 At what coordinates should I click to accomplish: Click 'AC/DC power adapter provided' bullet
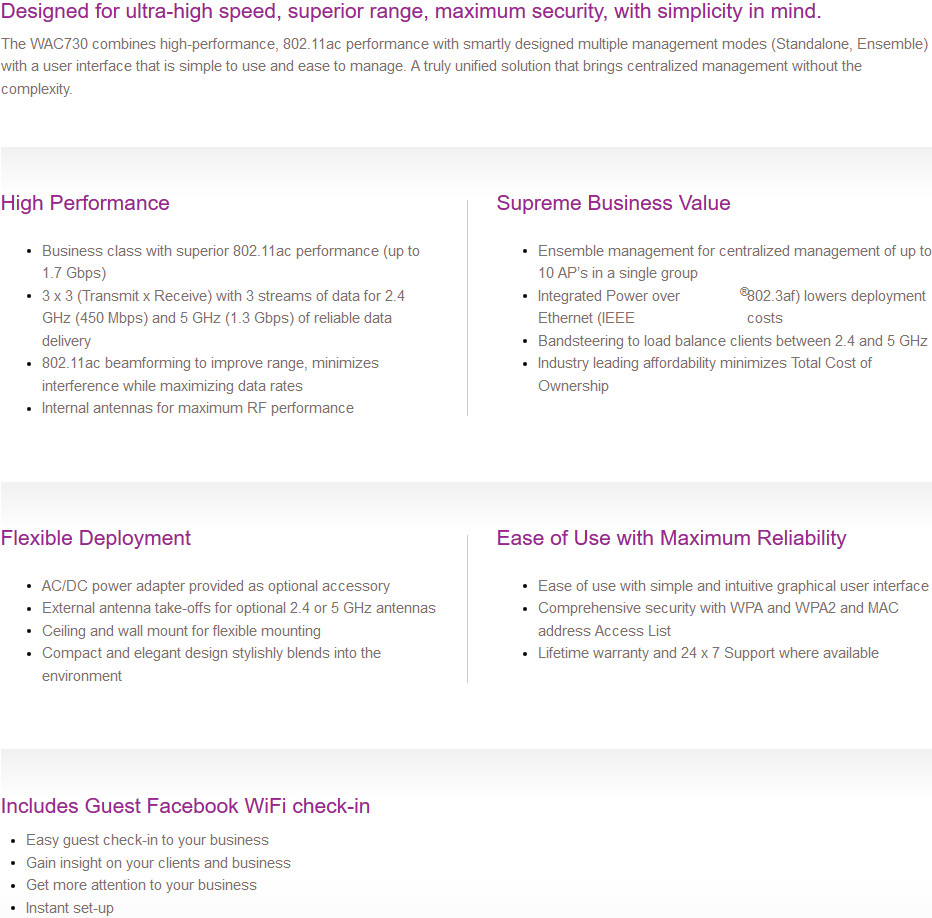pyautogui.click(x=216, y=586)
